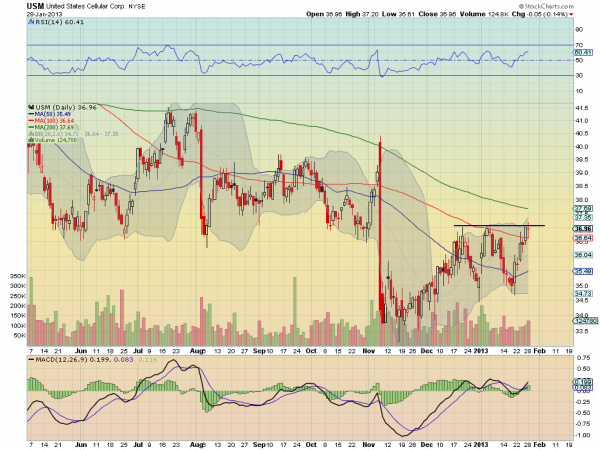
Task: Click the 34.73 lower band tag on the price axis
Action: [583, 293]
